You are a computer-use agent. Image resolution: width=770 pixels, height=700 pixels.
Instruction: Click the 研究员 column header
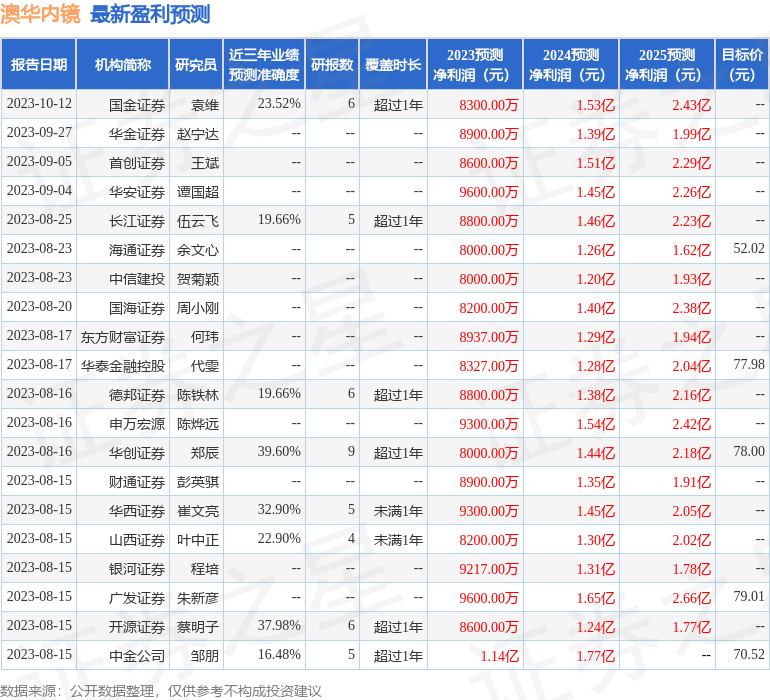pyautogui.click(x=196, y=64)
